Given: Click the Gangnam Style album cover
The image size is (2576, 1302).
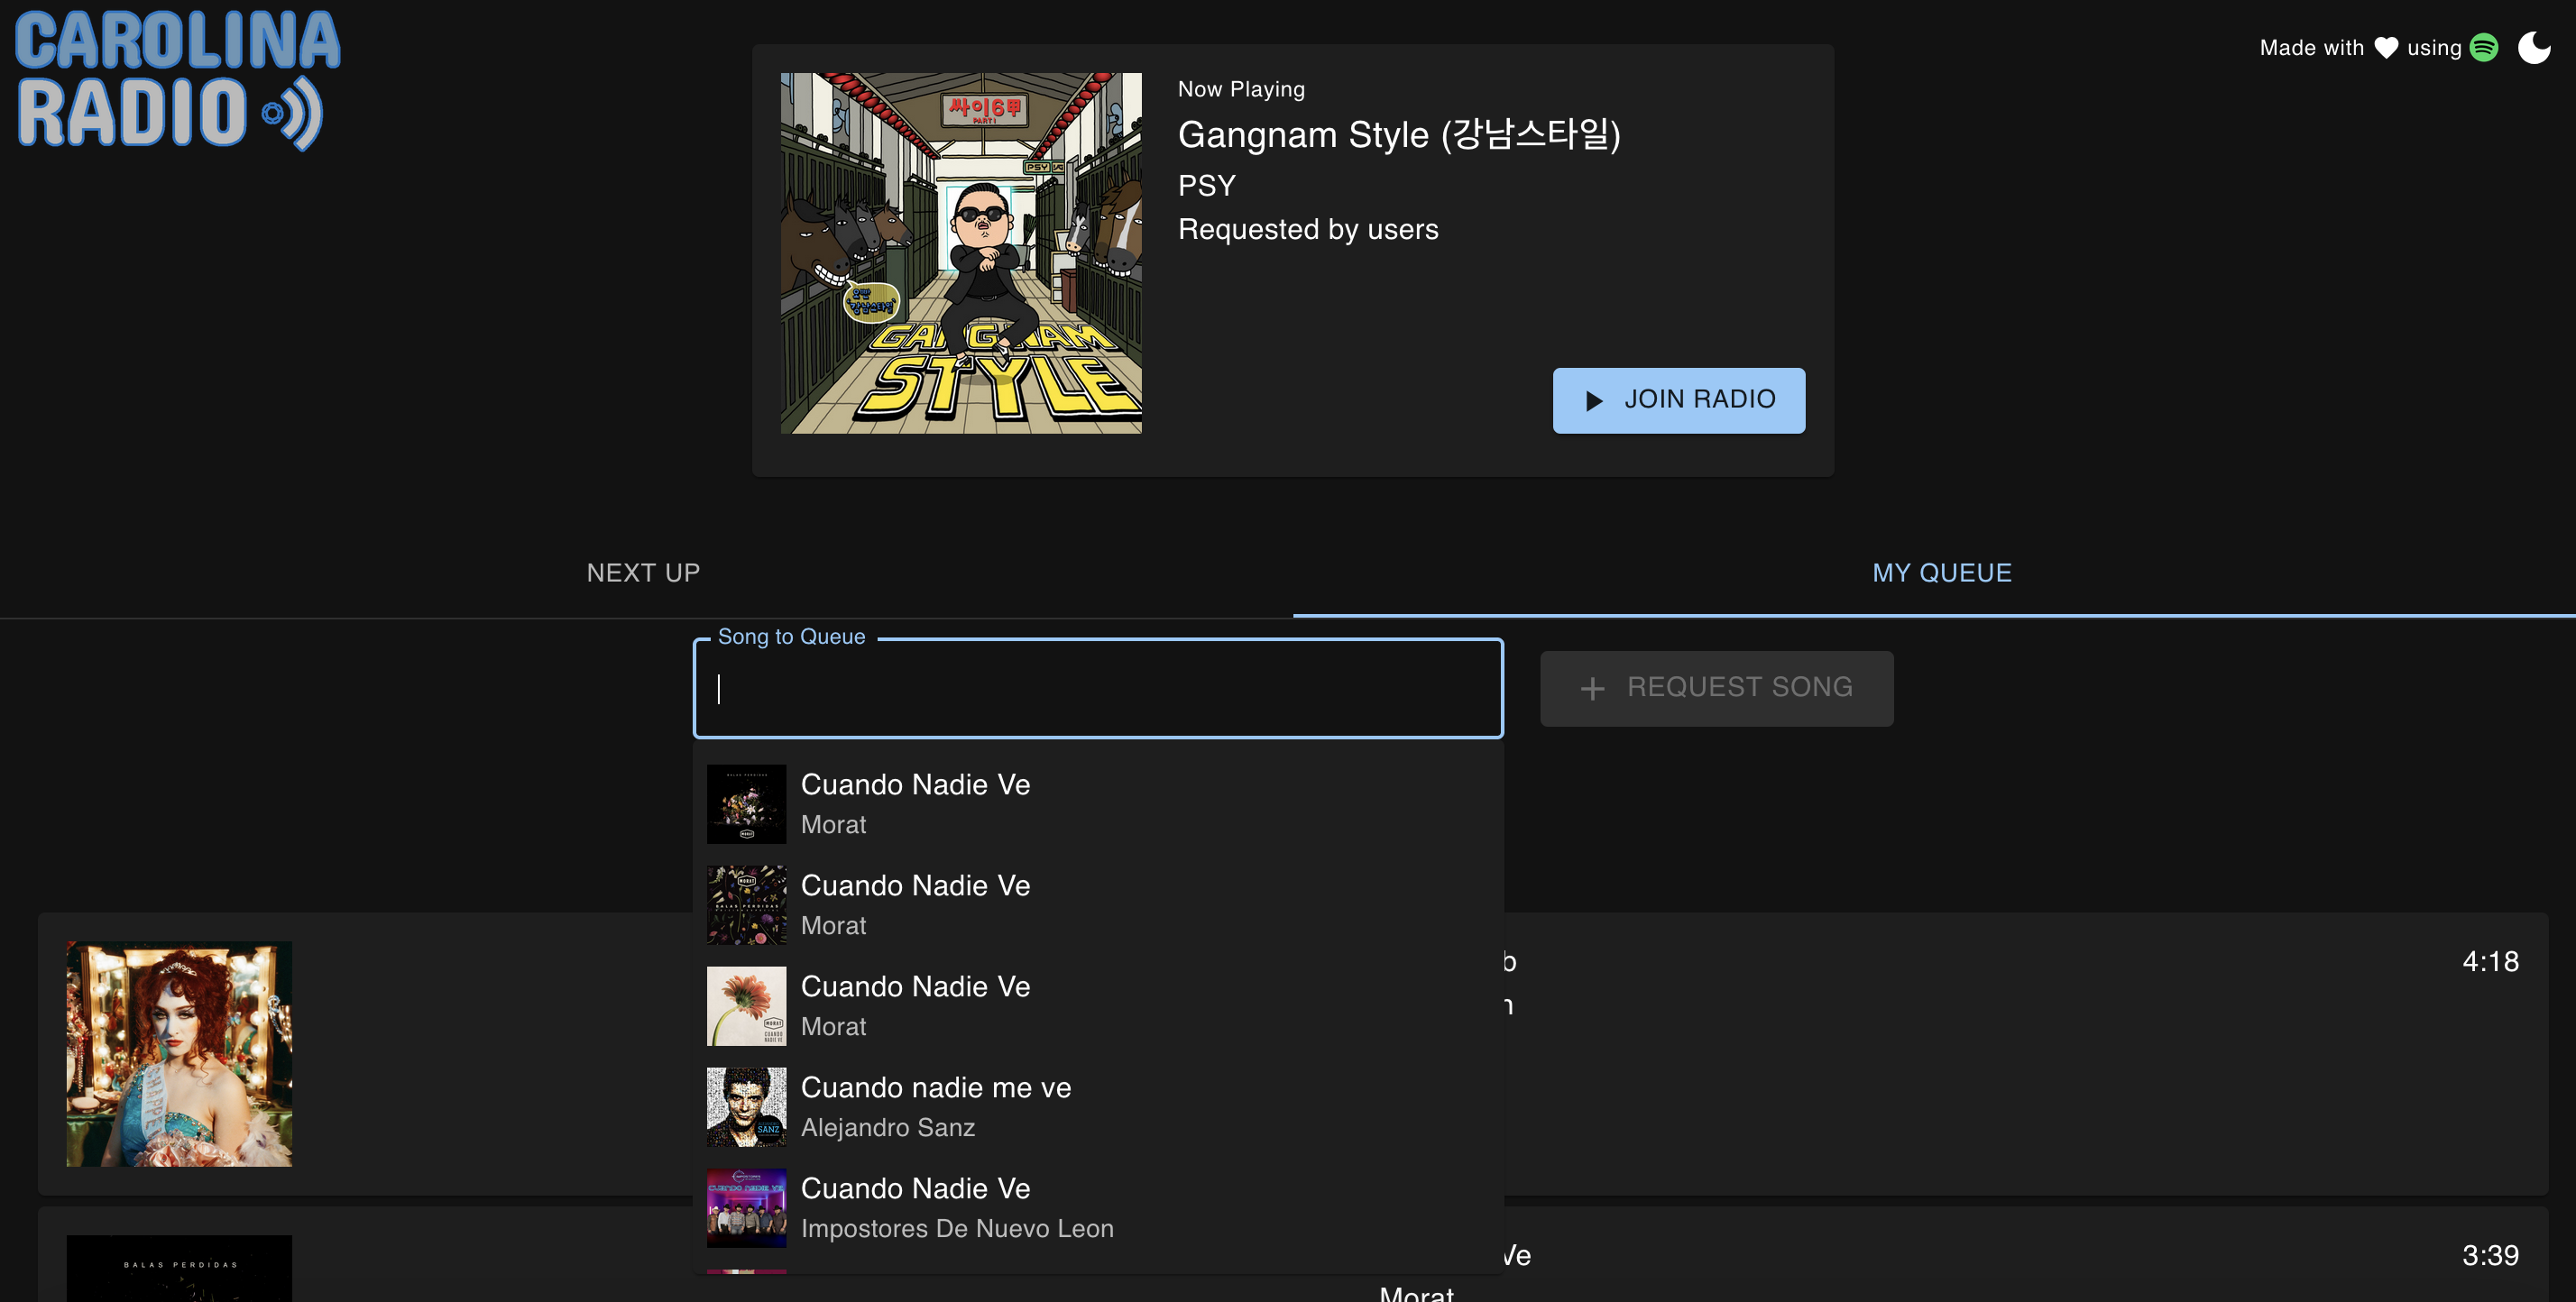Looking at the screenshot, I should click(x=960, y=252).
